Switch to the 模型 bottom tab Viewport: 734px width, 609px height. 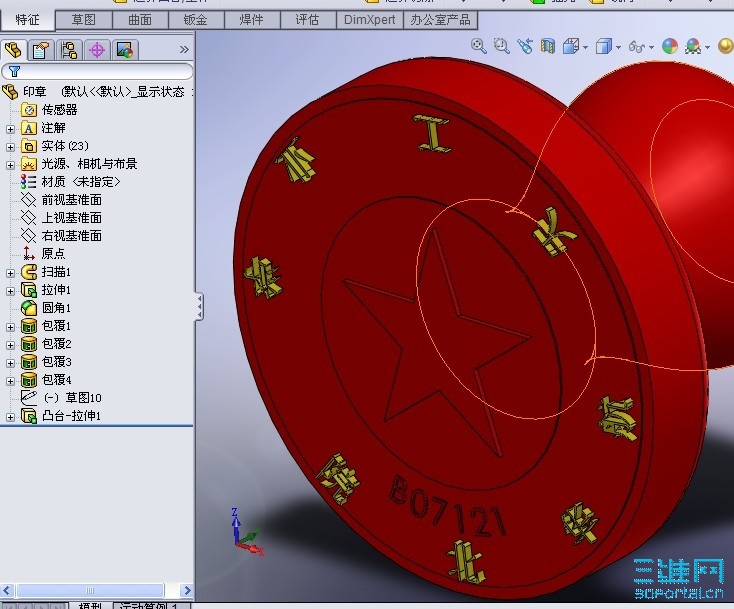click(90, 606)
